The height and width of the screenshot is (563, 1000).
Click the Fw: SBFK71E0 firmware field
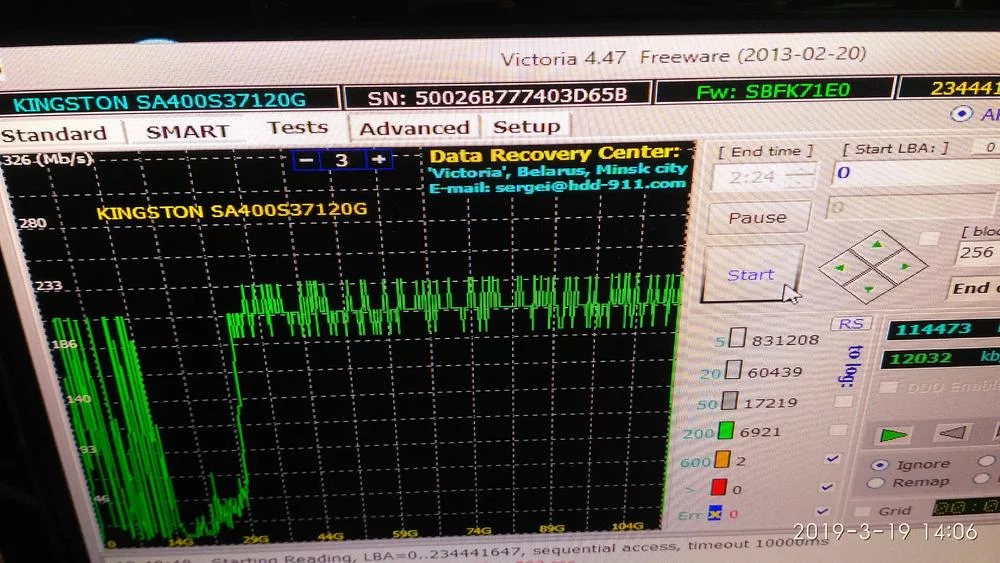(774, 91)
